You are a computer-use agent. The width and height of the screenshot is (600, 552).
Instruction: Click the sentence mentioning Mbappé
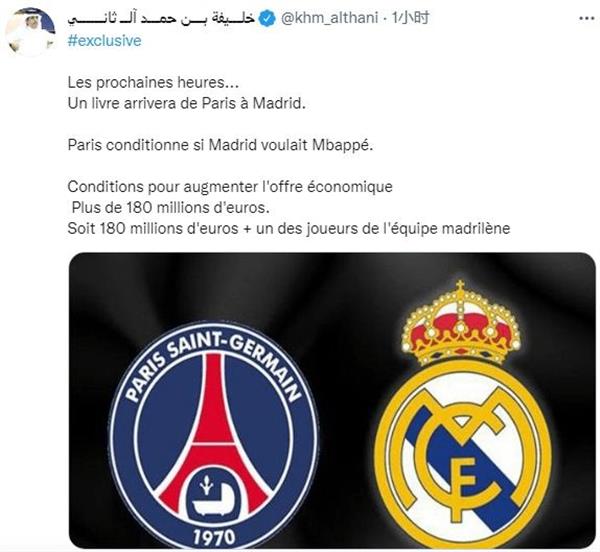coord(220,145)
